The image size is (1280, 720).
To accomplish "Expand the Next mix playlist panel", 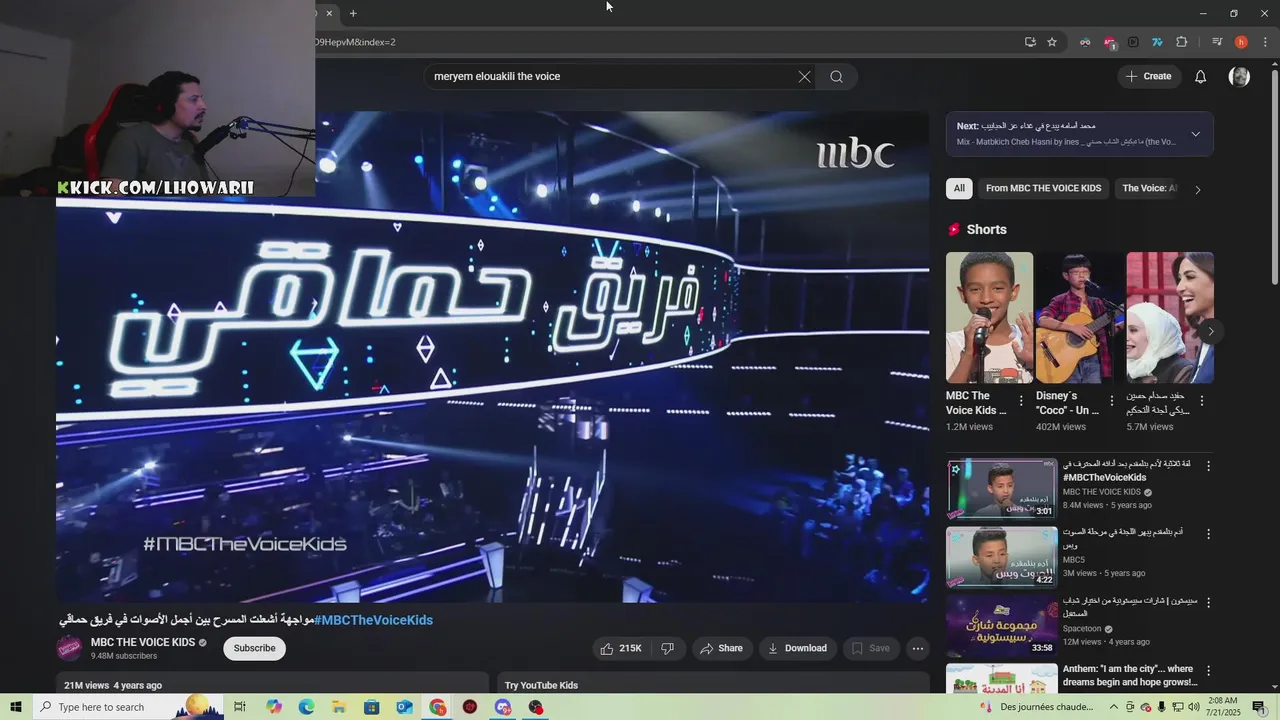I will pyautogui.click(x=1195, y=134).
